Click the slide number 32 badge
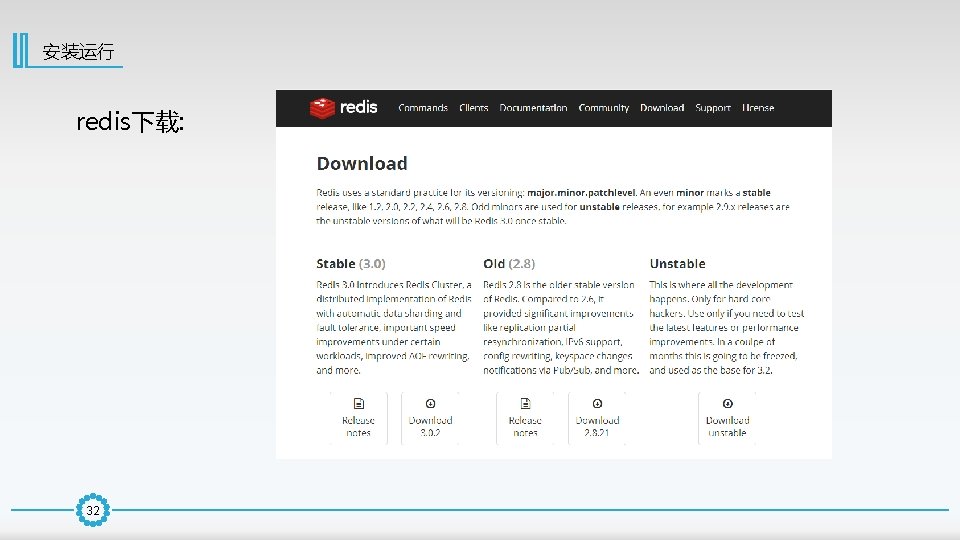The image size is (960, 540). click(93, 510)
